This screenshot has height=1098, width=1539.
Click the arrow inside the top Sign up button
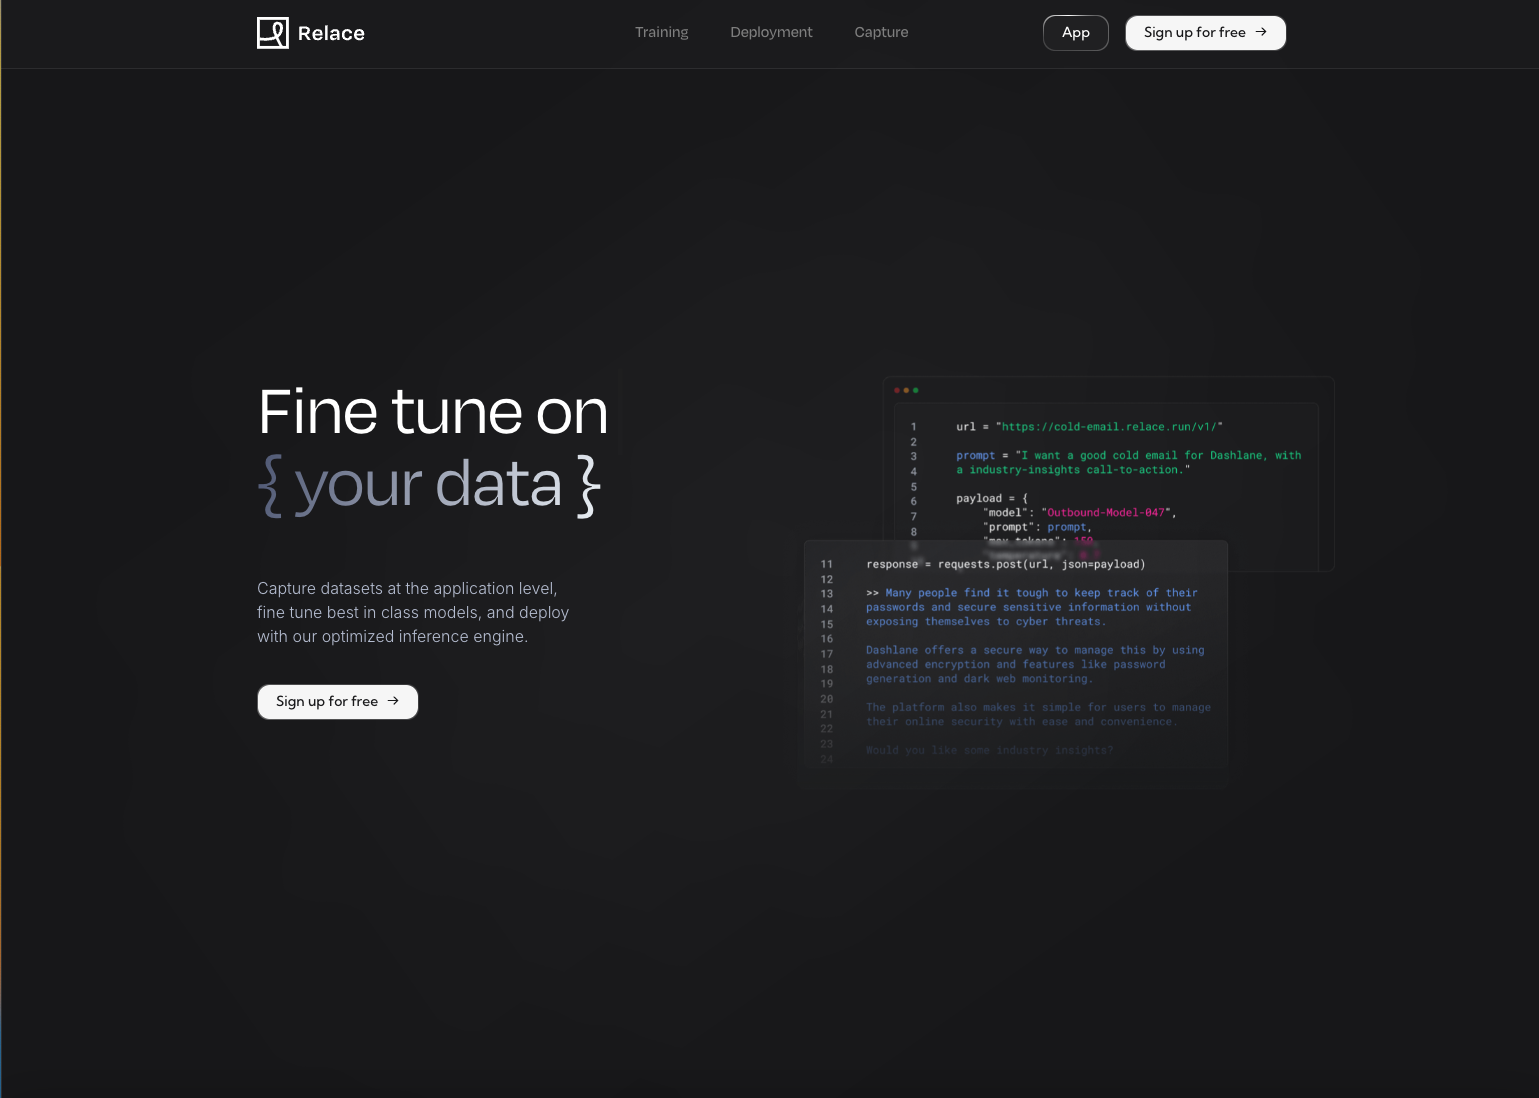click(x=1261, y=32)
